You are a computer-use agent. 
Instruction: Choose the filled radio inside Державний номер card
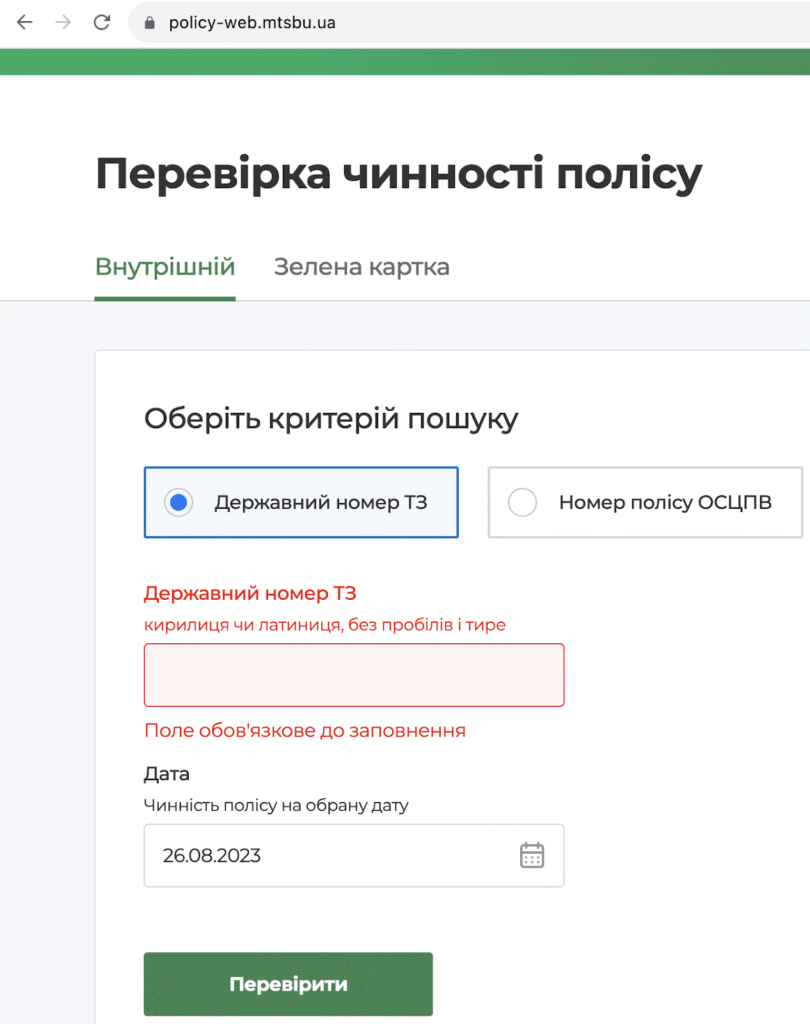178,503
